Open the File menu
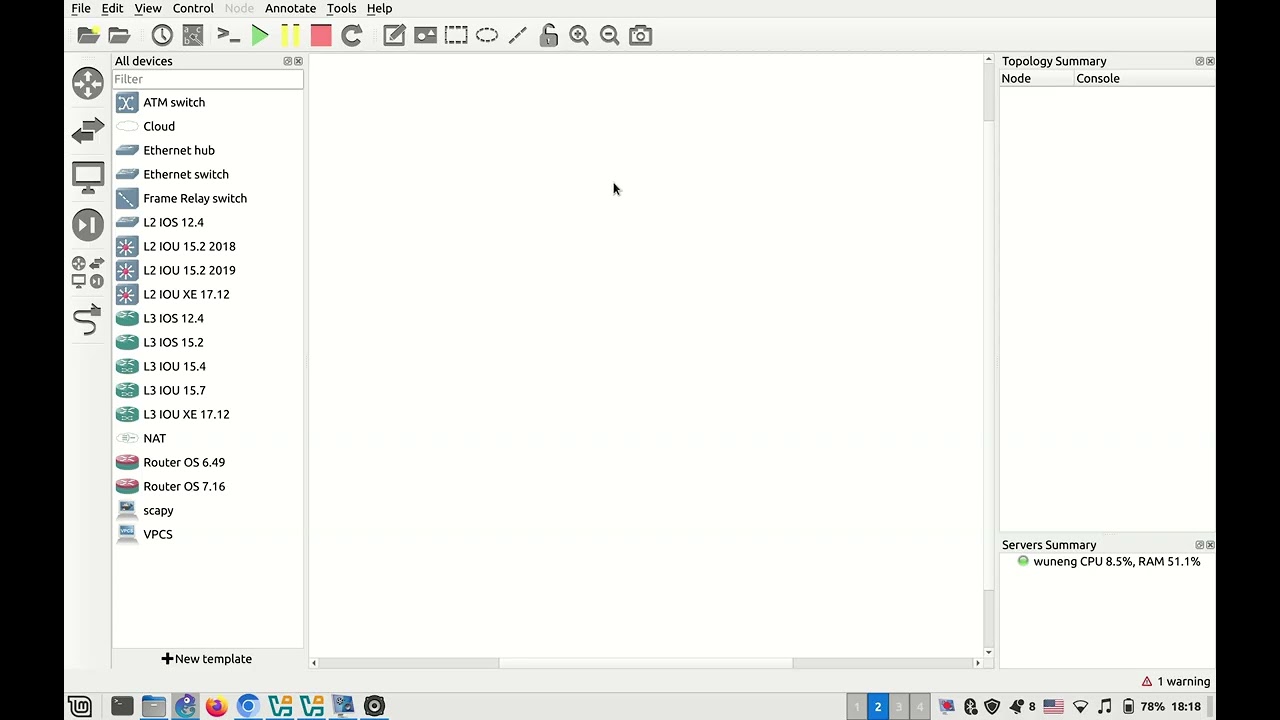1280x720 pixels. coord(81,8)
